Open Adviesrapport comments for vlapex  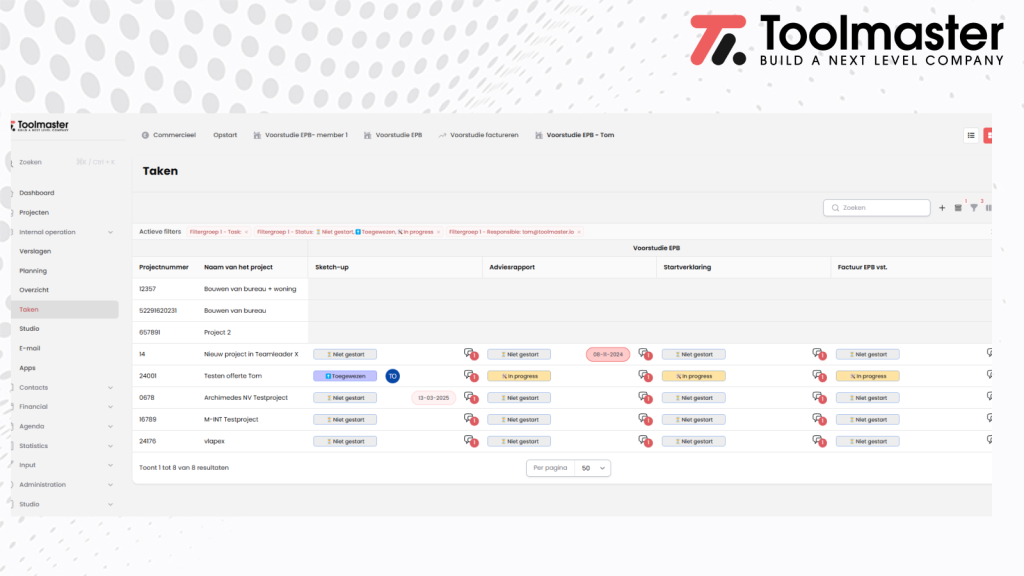(x=645, y=441)
